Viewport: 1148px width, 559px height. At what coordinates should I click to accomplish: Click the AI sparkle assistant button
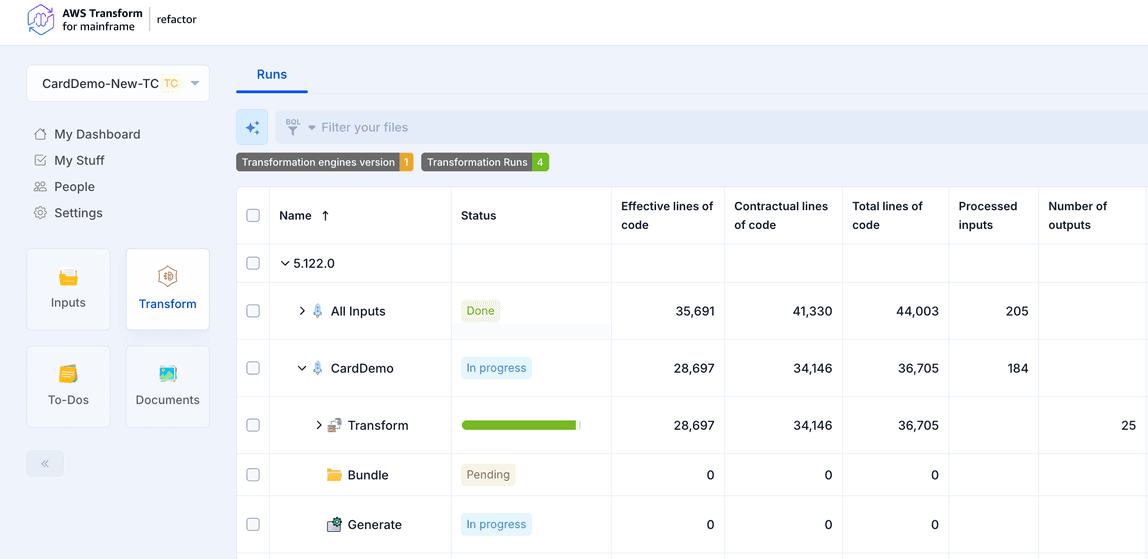(252, 127)
